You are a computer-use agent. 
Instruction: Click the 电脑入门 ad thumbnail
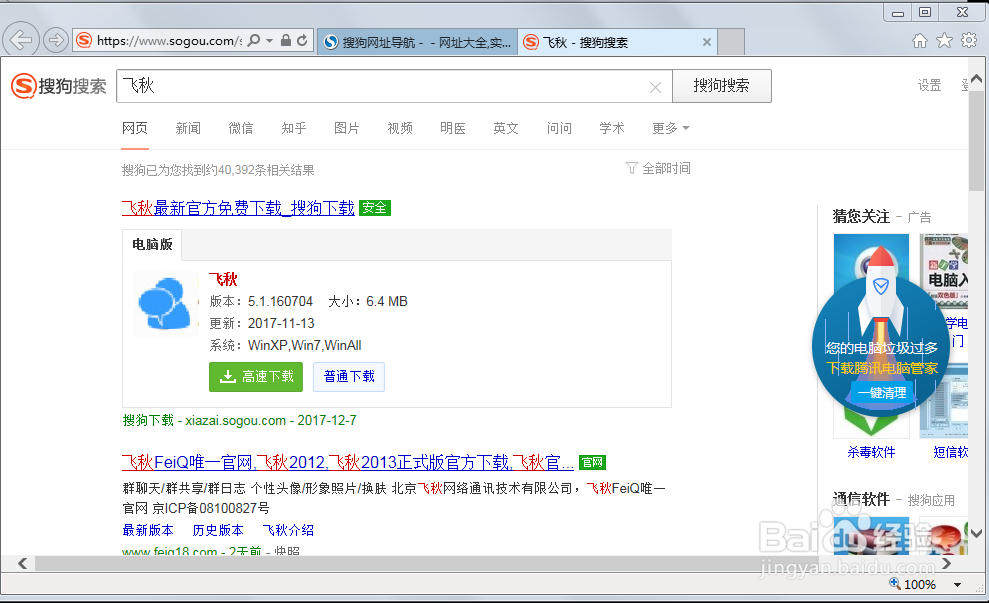click(944, 272)
